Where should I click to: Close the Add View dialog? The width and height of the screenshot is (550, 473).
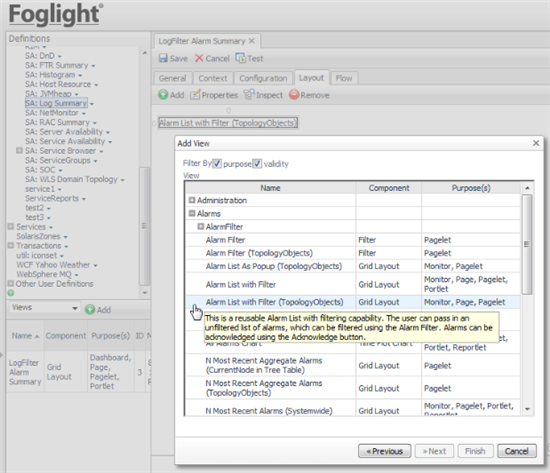click(x=536, y=143)
